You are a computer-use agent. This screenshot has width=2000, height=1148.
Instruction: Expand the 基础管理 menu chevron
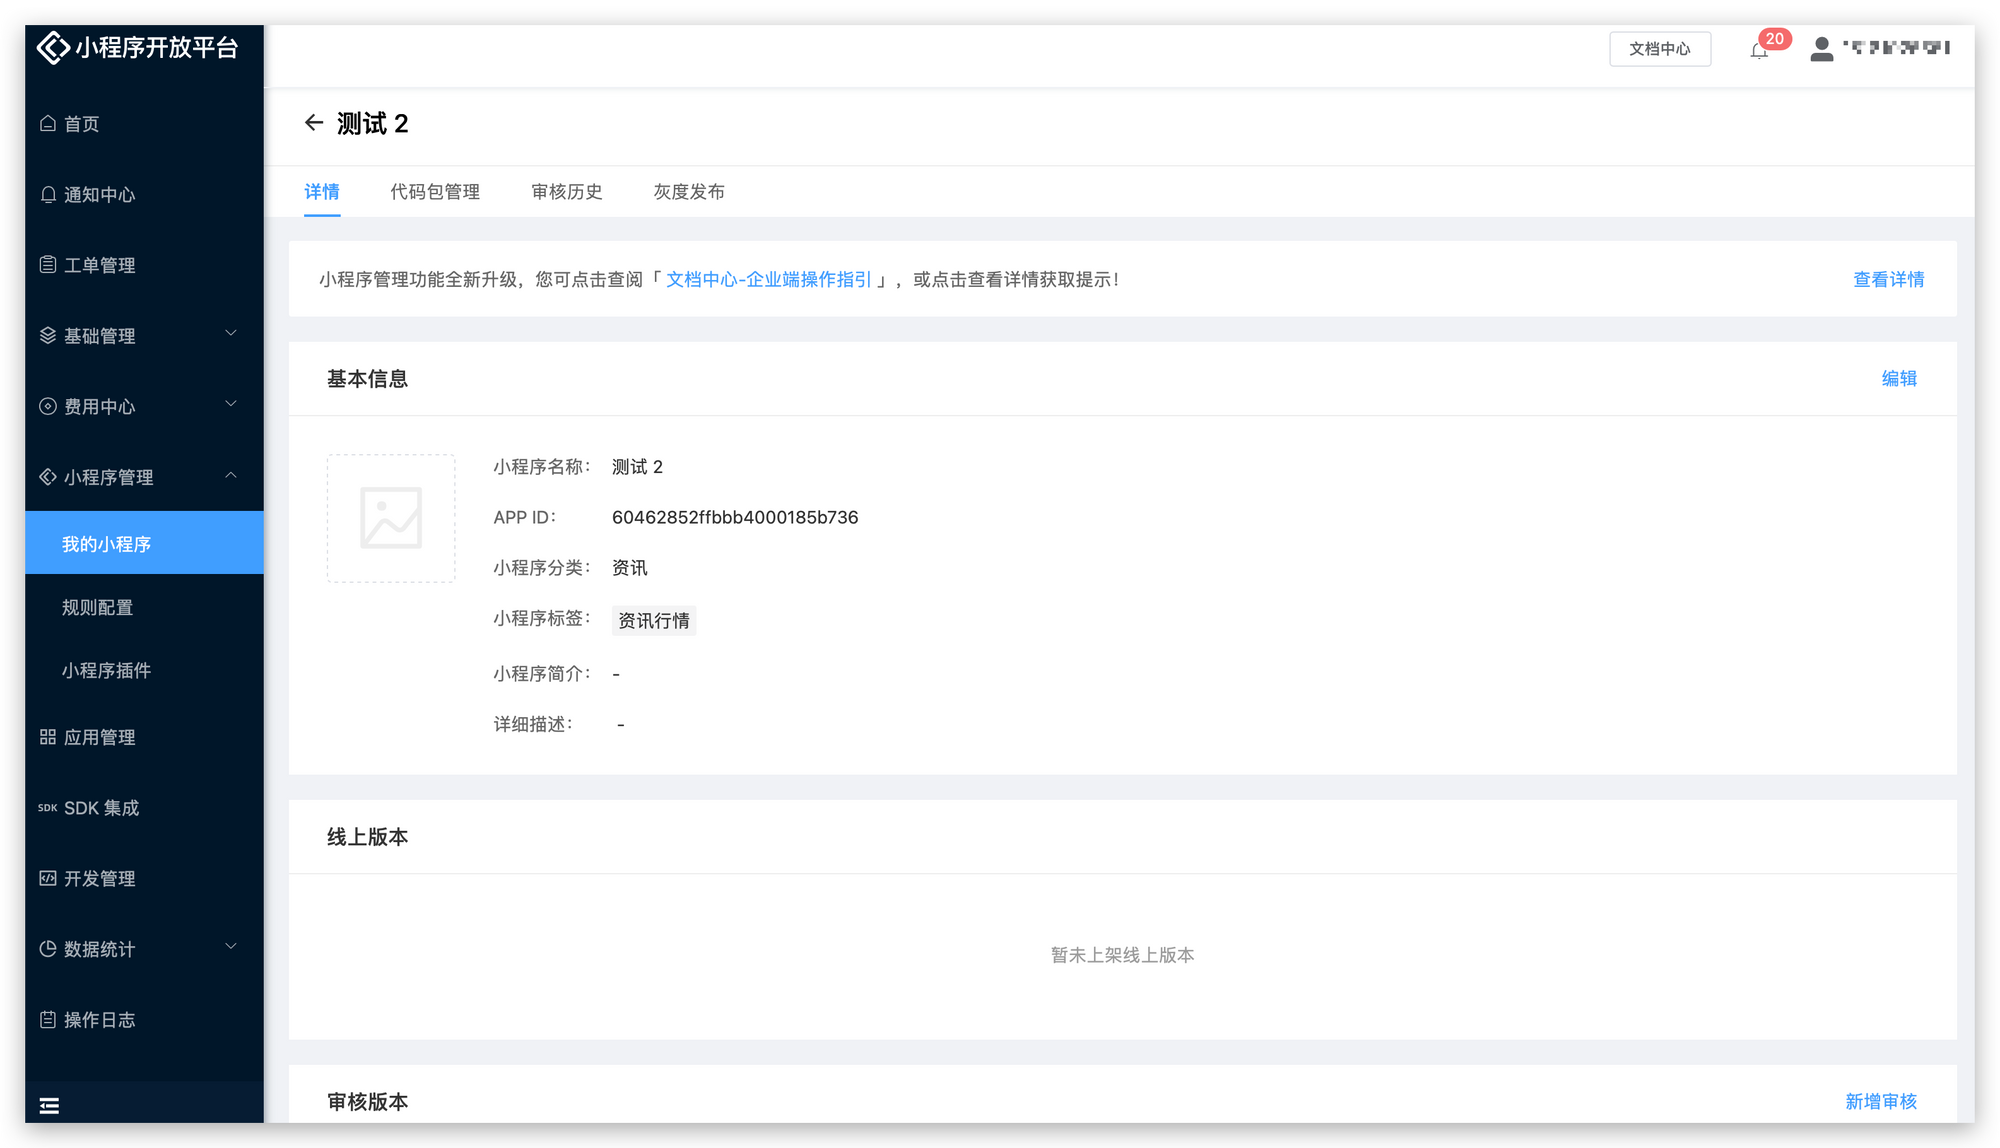(231, 334)
